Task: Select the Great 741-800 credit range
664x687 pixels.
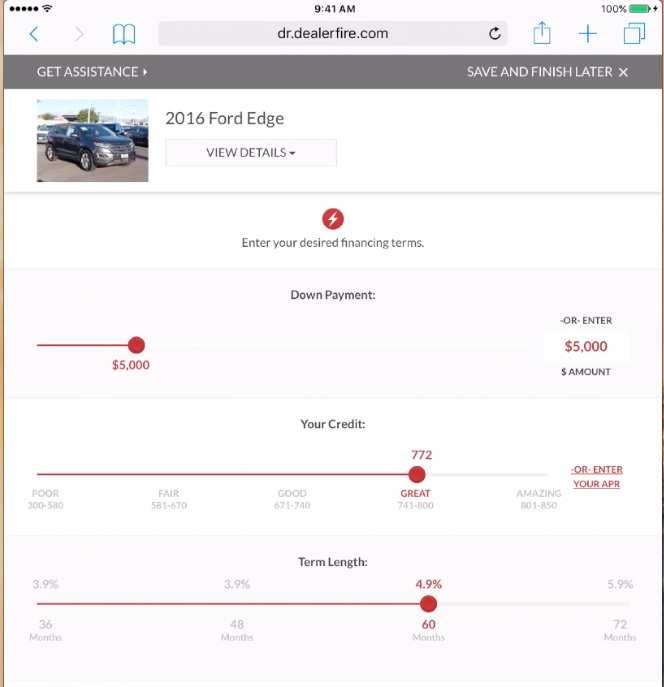Action: (416, 499)
